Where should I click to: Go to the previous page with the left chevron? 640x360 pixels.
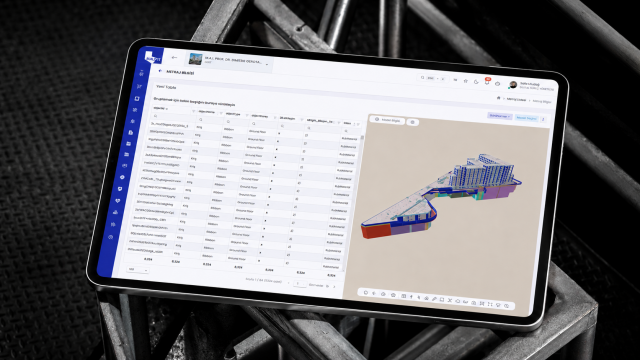[x=289, y=282]
